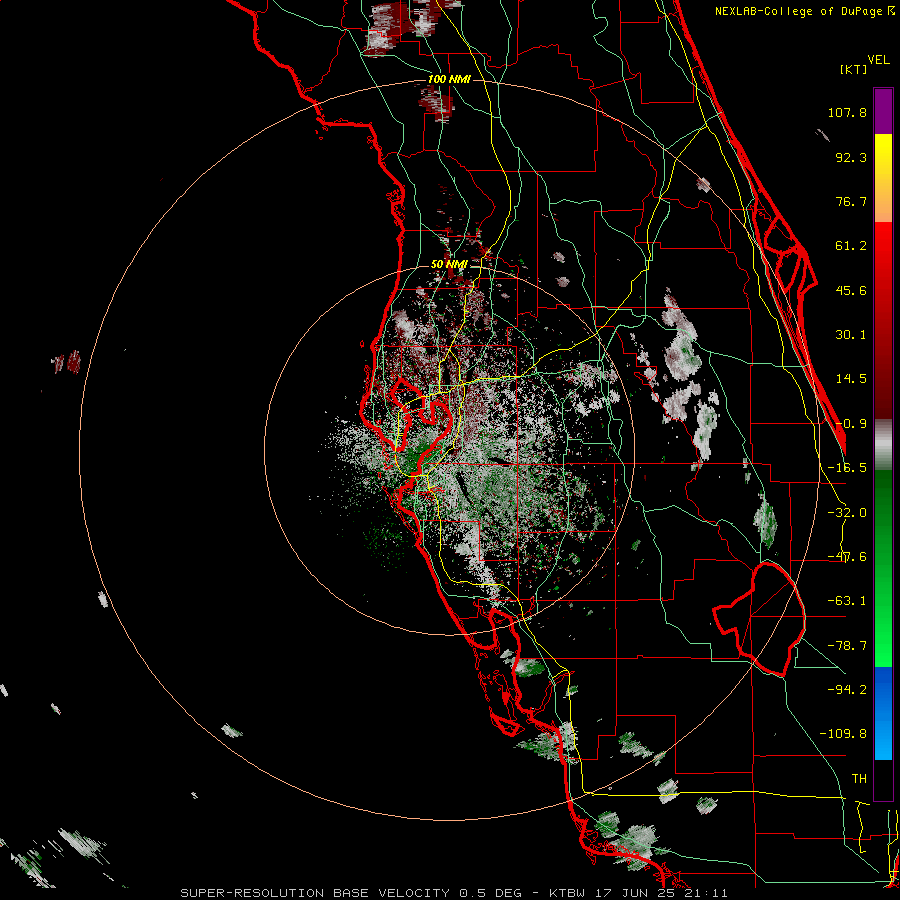Pick the blue segment of color bar

click(883, 713)
